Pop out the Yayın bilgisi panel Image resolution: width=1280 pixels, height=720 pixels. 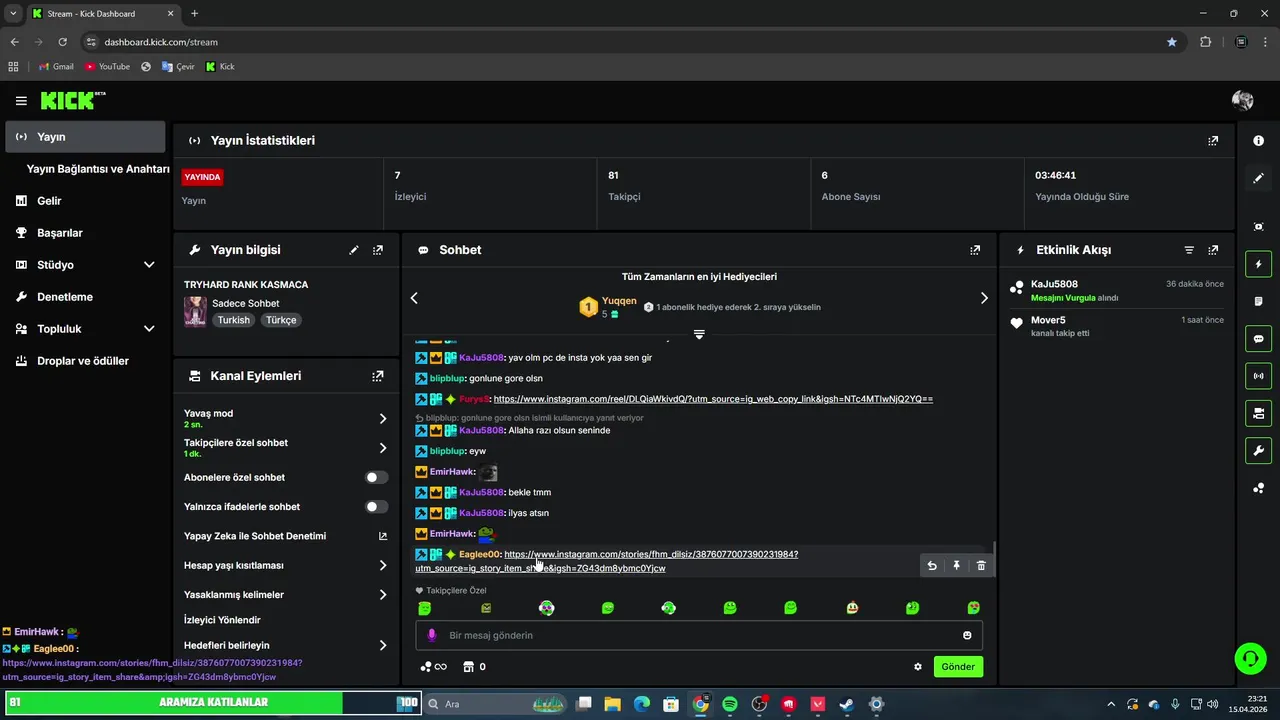377,250
